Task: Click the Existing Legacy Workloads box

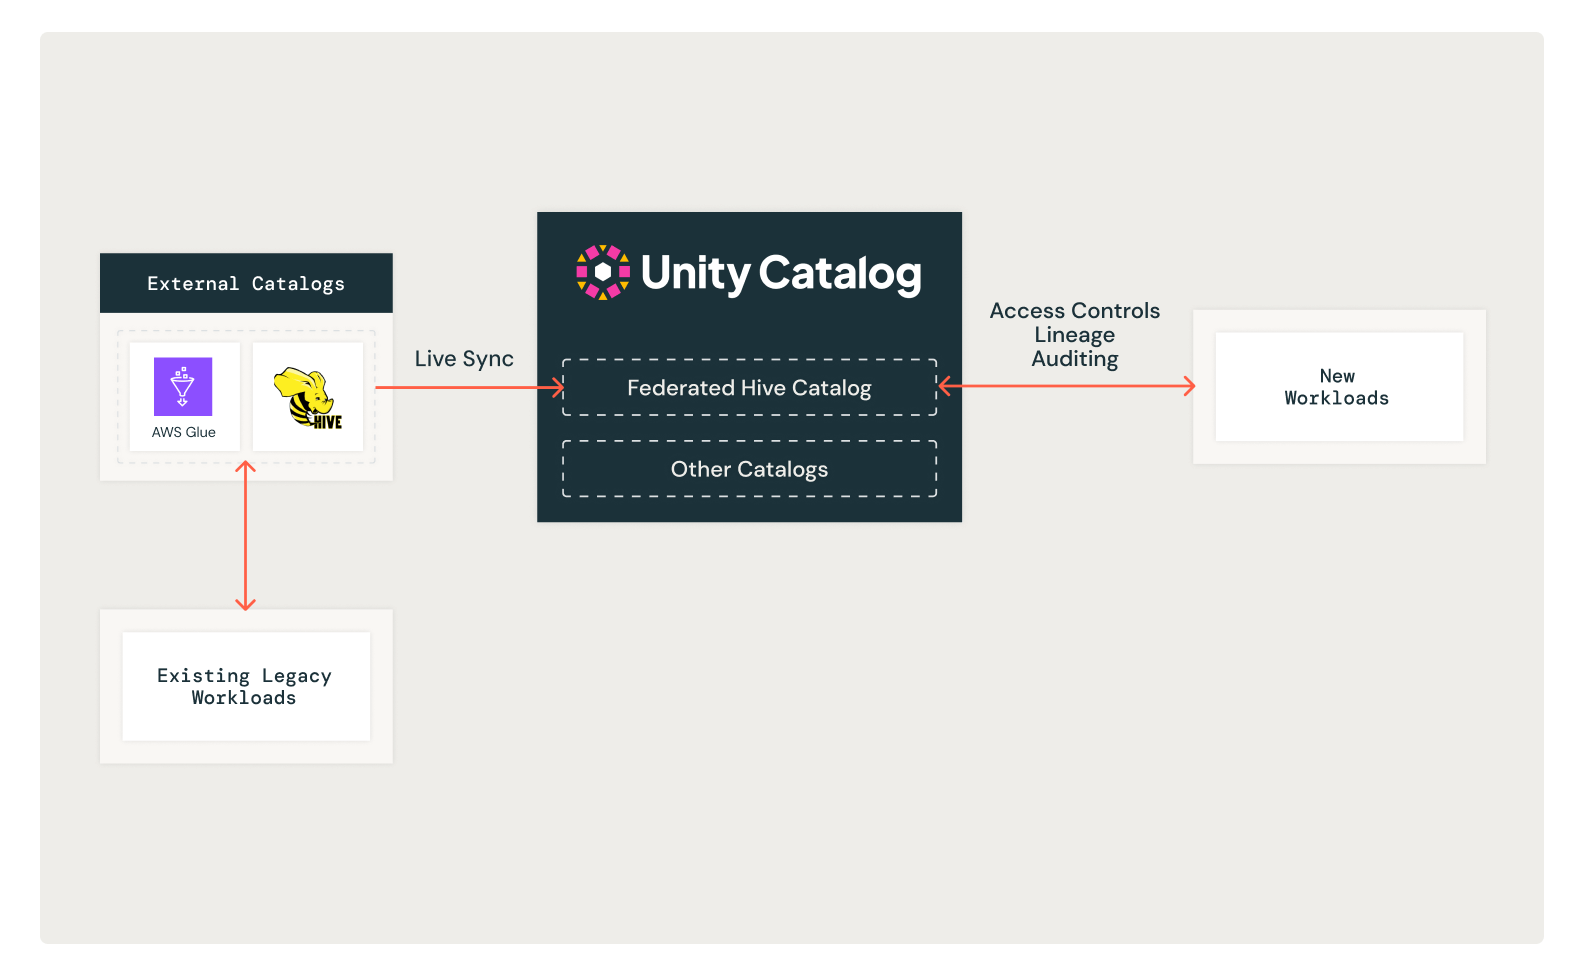Action: [246, 686]
